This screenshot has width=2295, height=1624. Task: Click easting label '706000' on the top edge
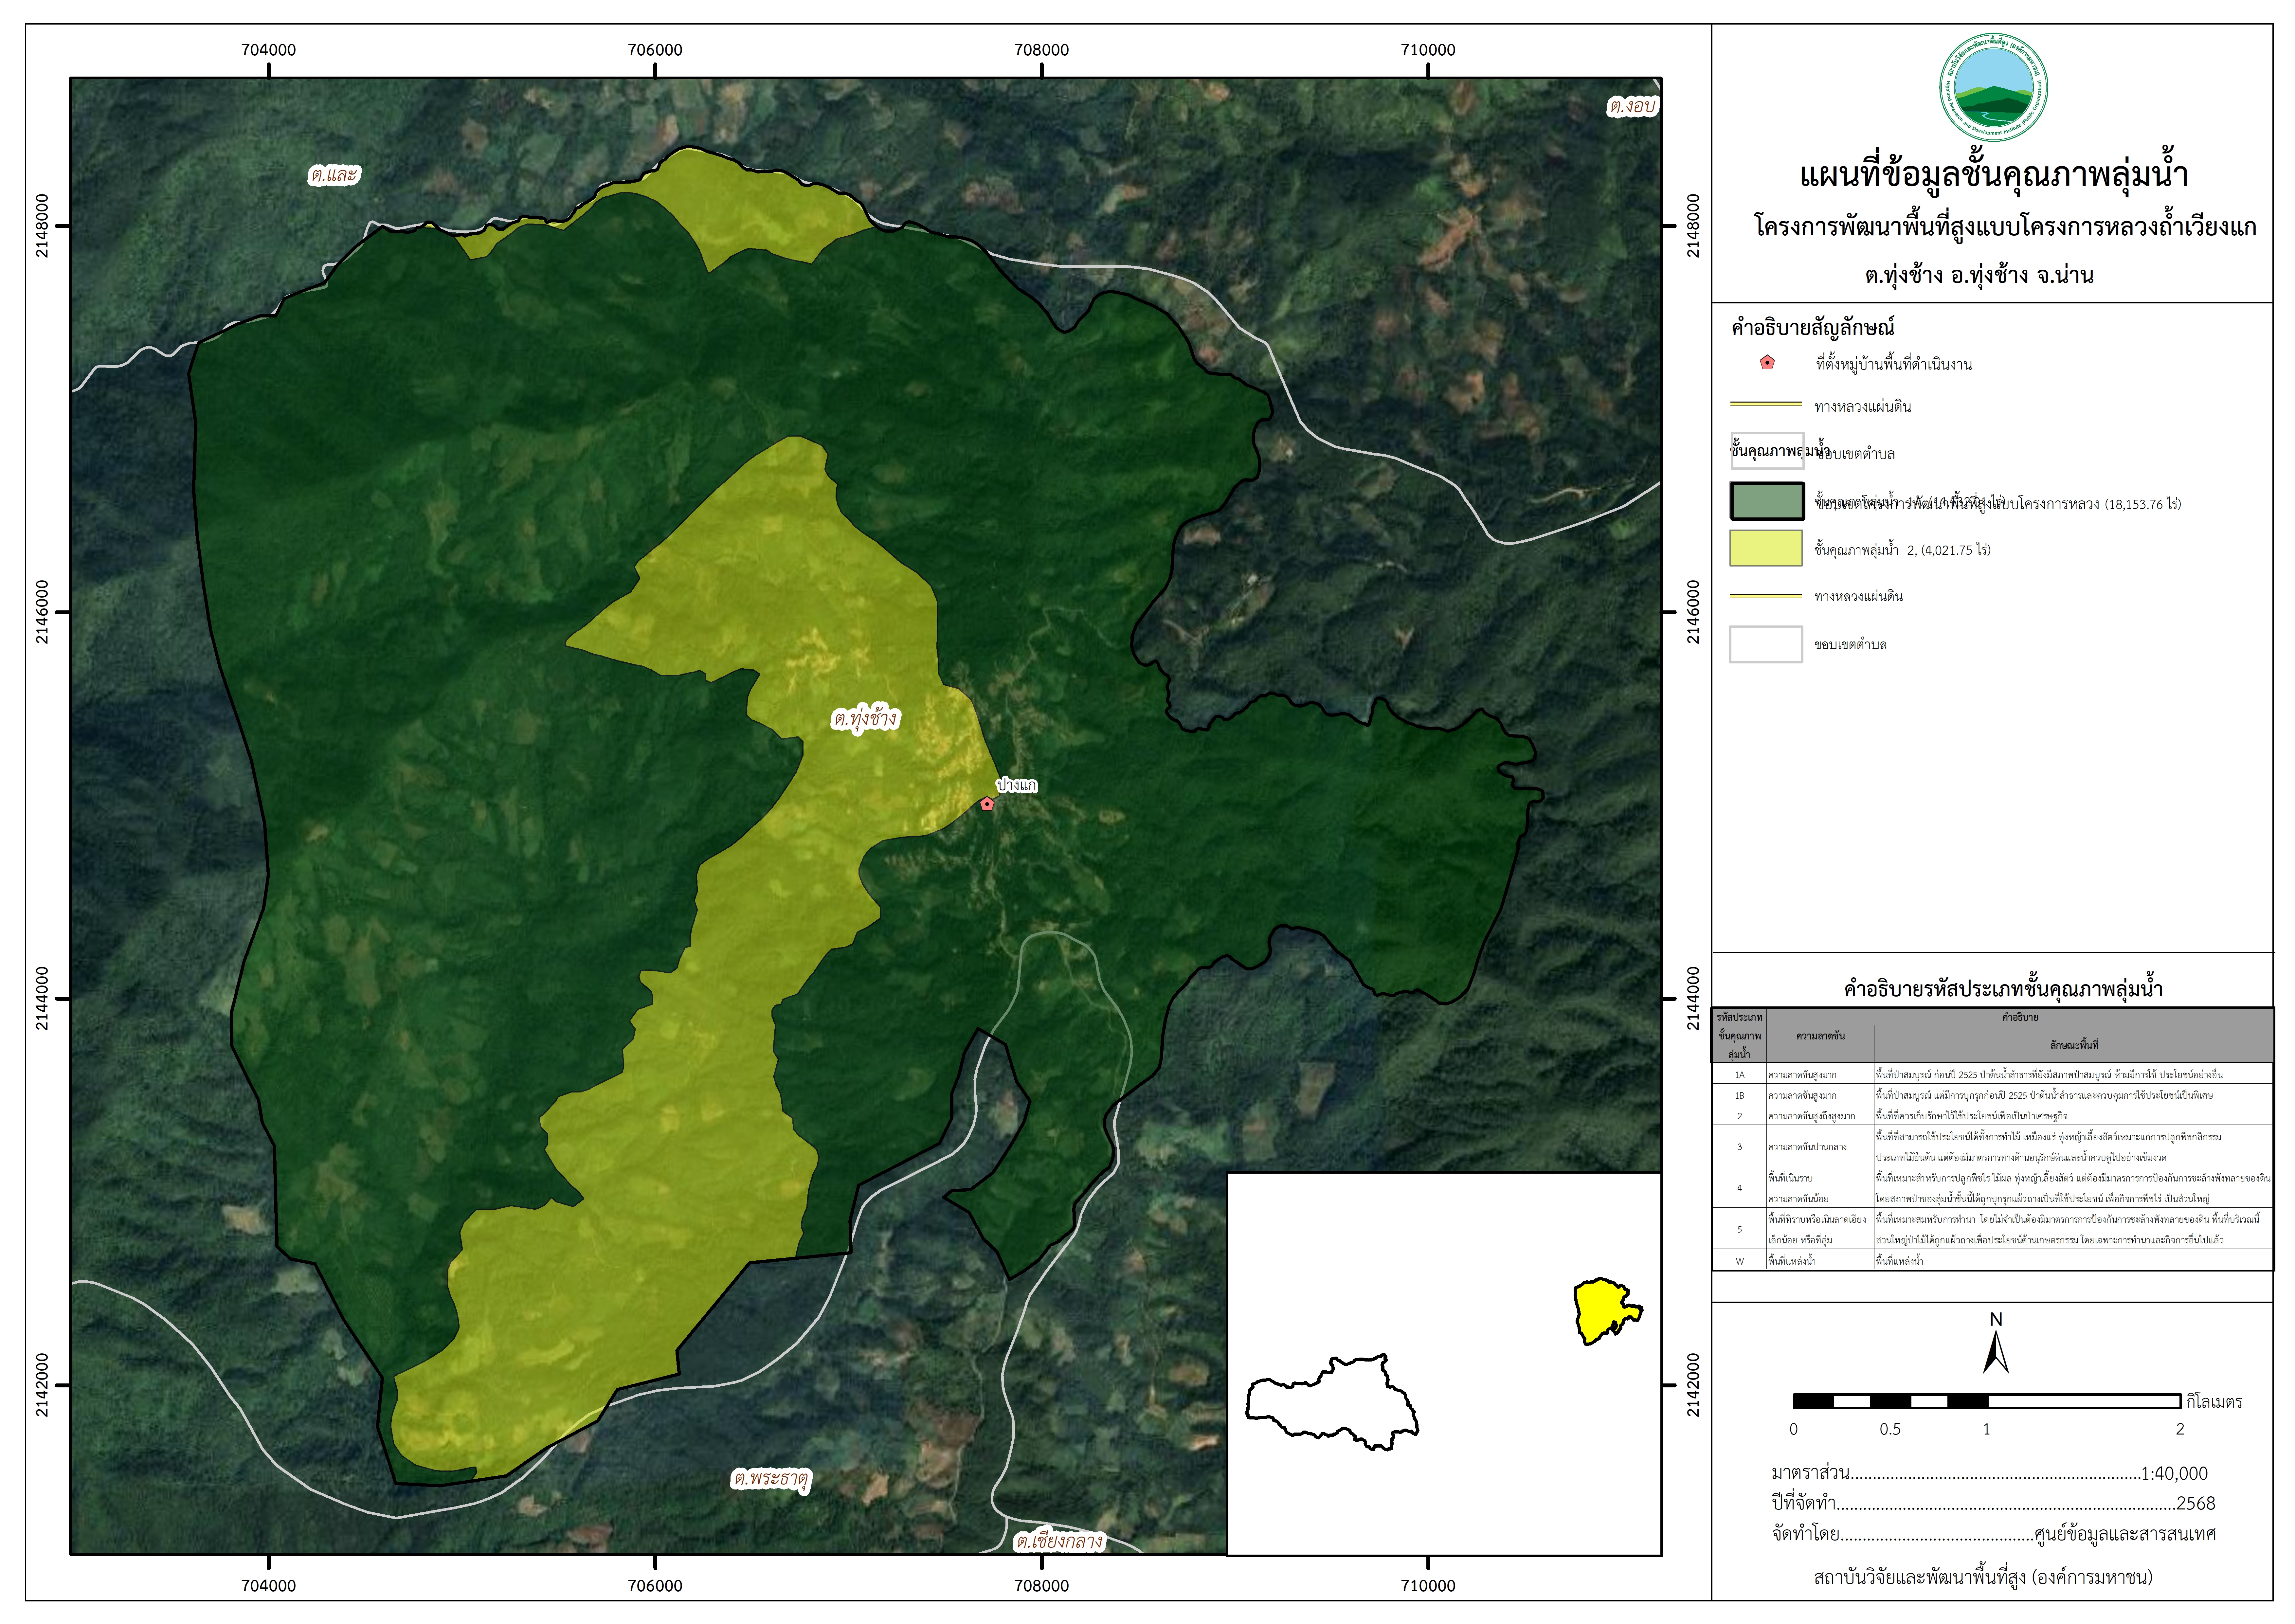coord(655,50)
